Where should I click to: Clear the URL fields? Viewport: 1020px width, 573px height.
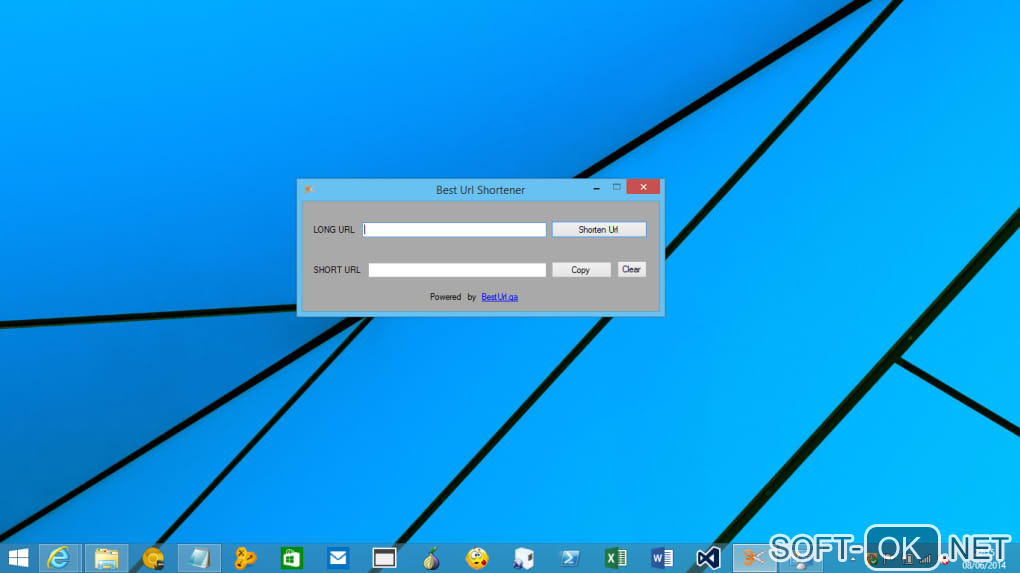[632, 269]
